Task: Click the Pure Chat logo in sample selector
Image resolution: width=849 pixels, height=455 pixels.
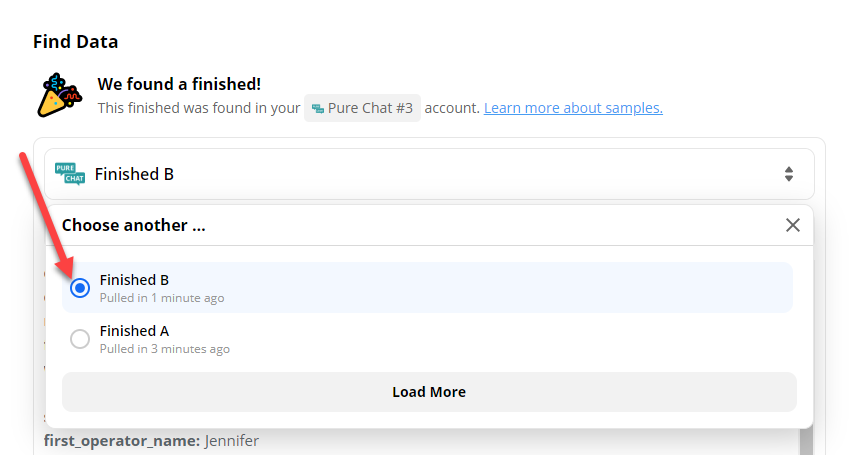Action: (x=70, y=174)
